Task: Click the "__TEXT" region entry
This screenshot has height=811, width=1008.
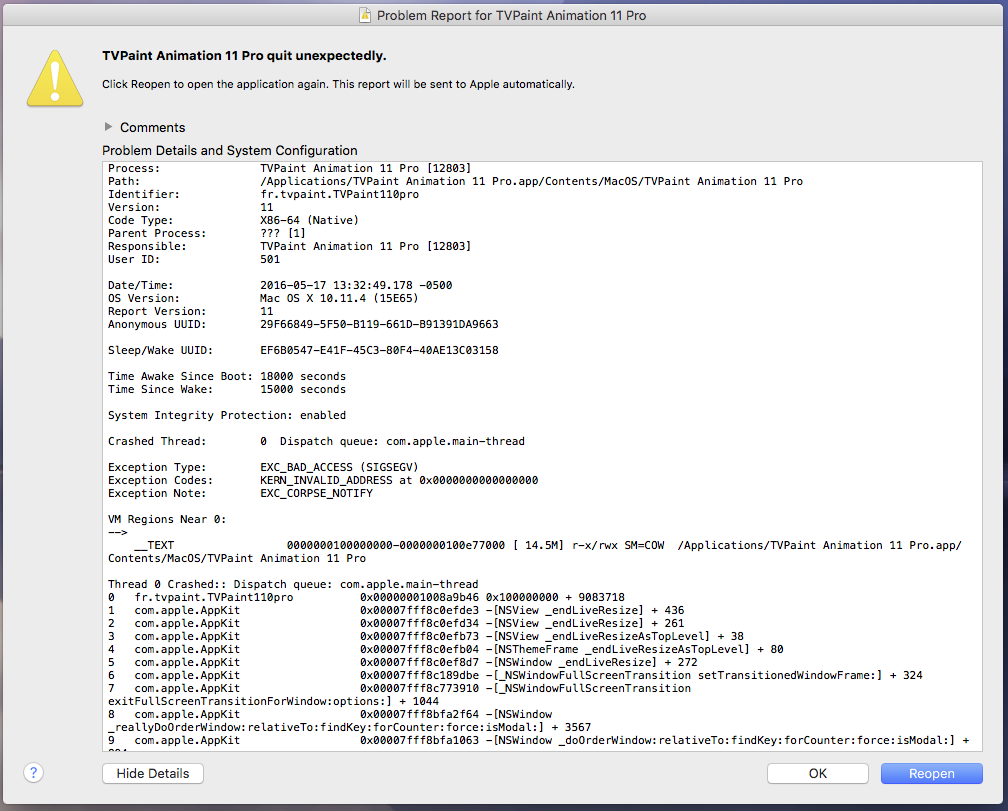Action: (x=154, y=545)
